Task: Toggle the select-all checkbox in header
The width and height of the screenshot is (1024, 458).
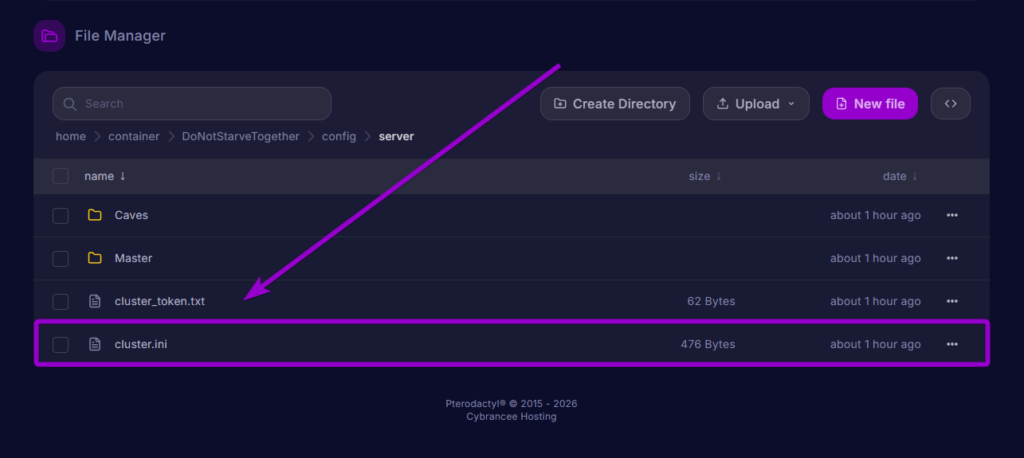Action: point(61,176)
